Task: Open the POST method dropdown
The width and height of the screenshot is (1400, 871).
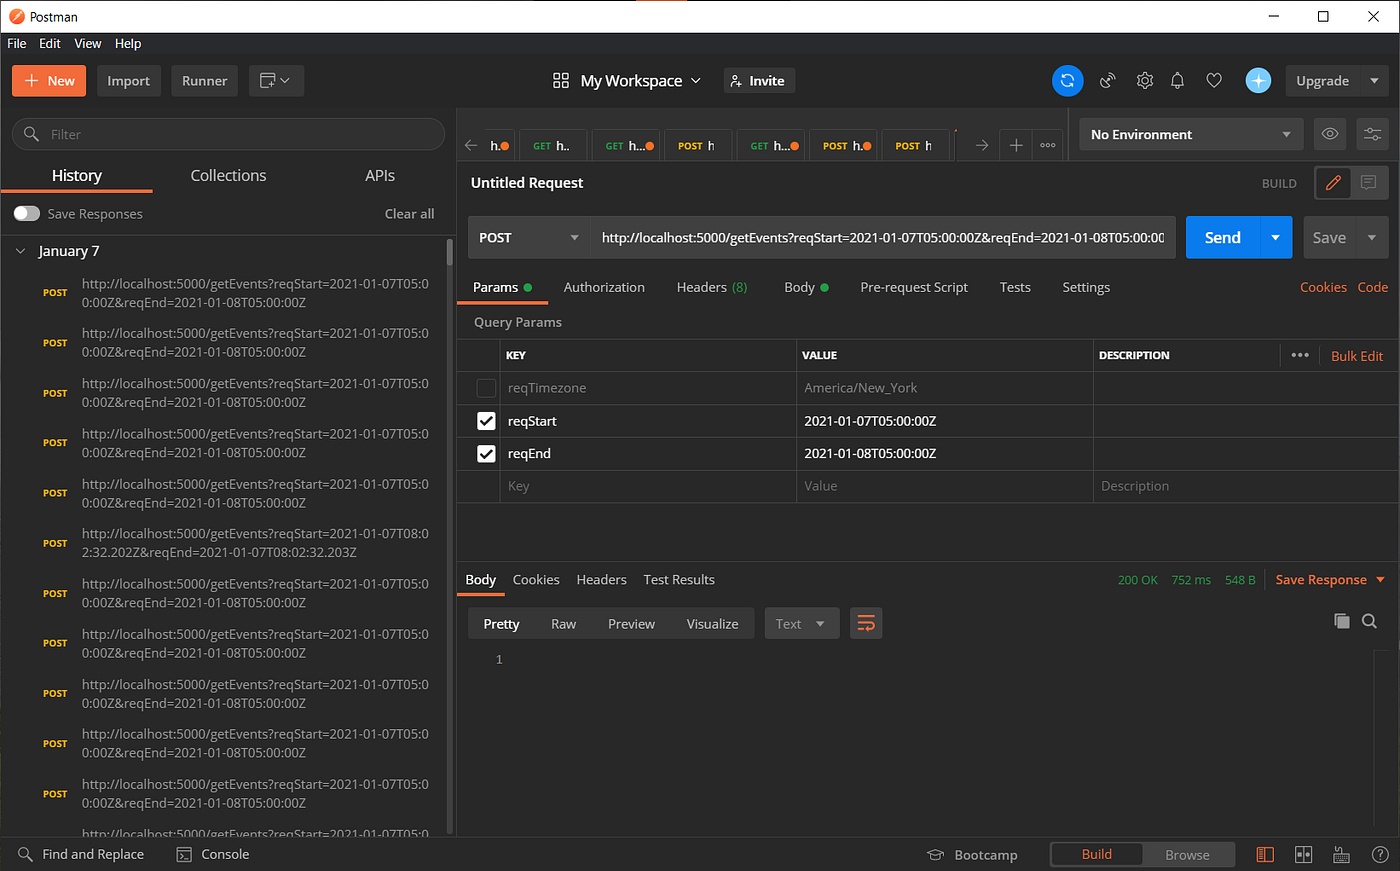Action: coord(528,237)
